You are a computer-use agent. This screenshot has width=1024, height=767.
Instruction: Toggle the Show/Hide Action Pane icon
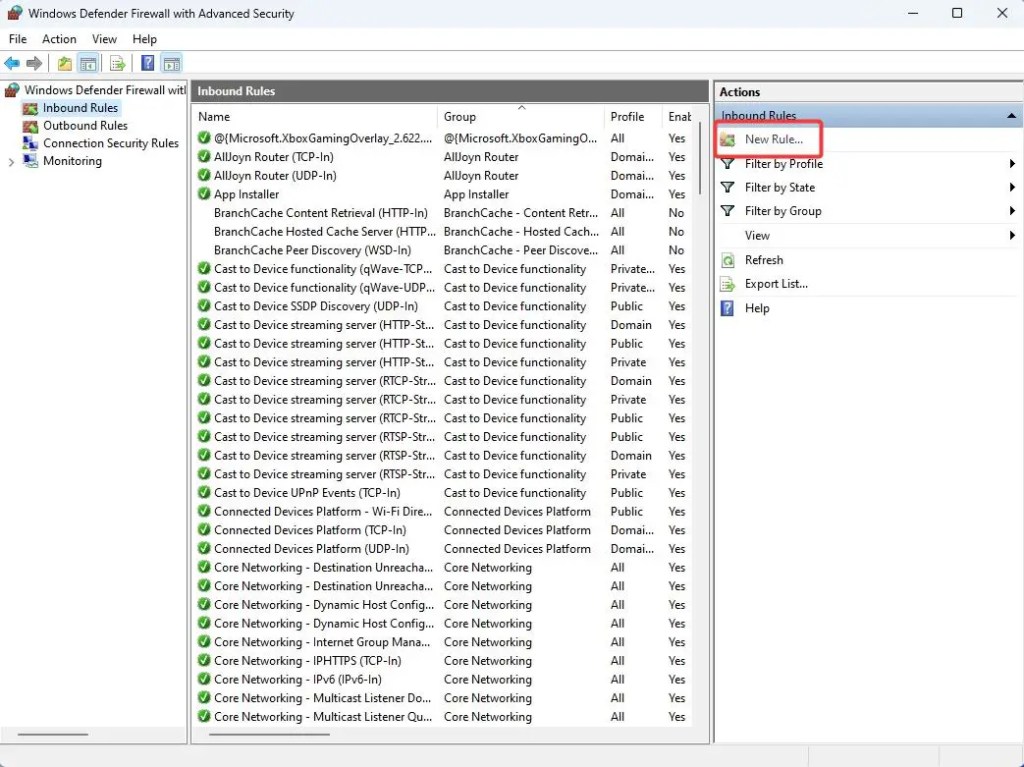coord(172,63)
